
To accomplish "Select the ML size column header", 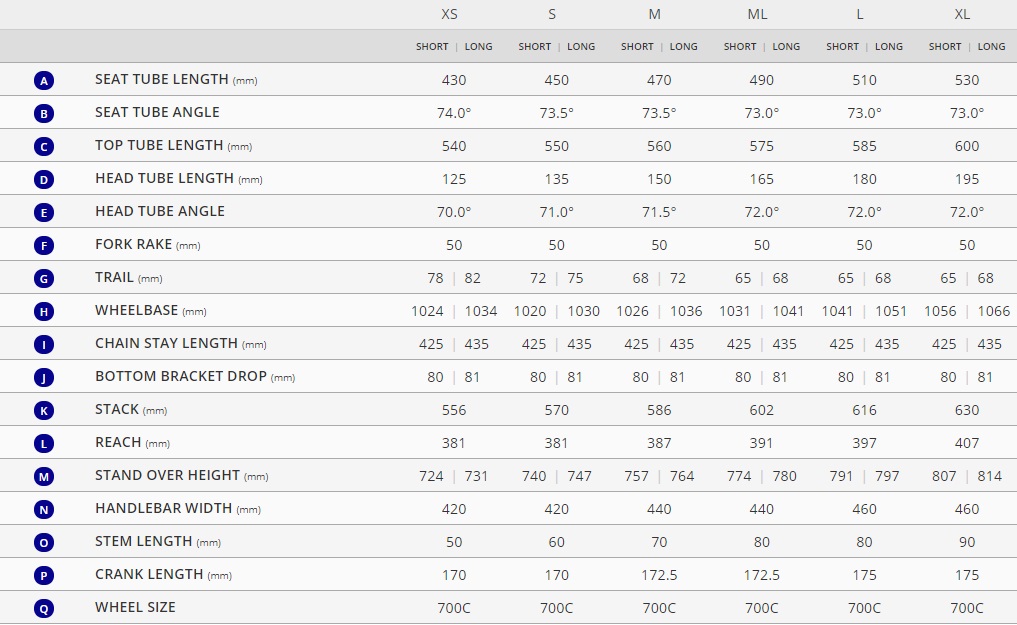I will pyautogui.click(x=758, y=14).
